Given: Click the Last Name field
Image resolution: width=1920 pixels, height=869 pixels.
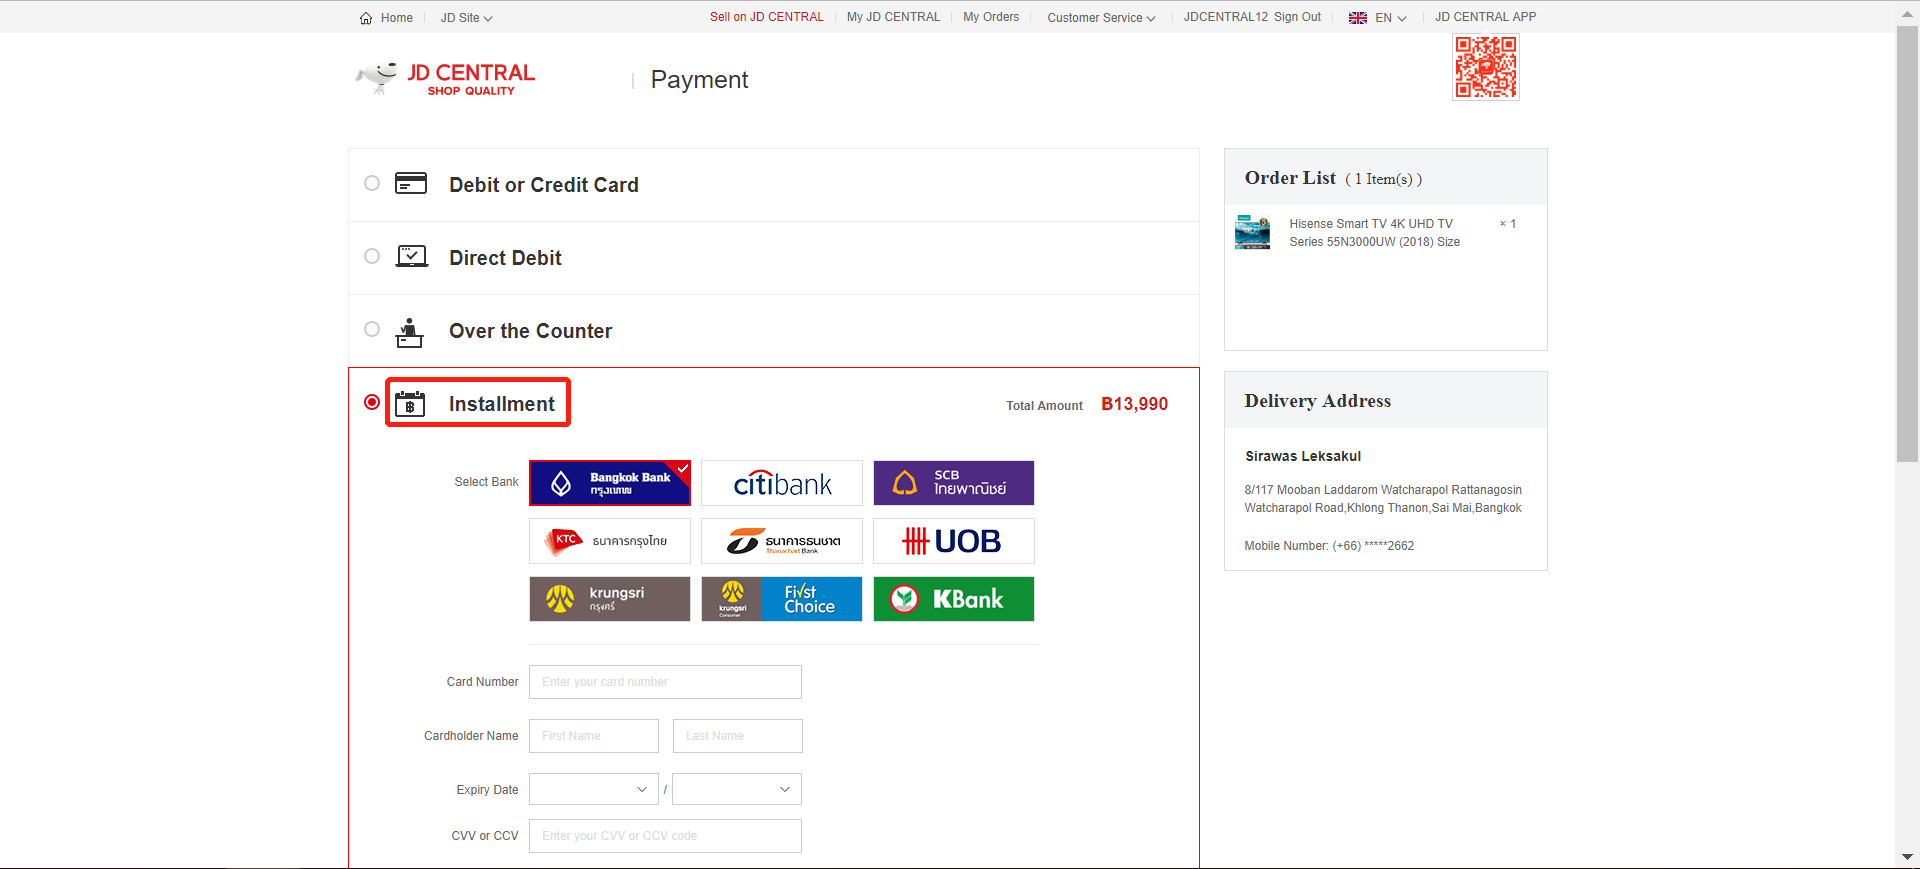Looking at the screenshot, I should point(738,736).
